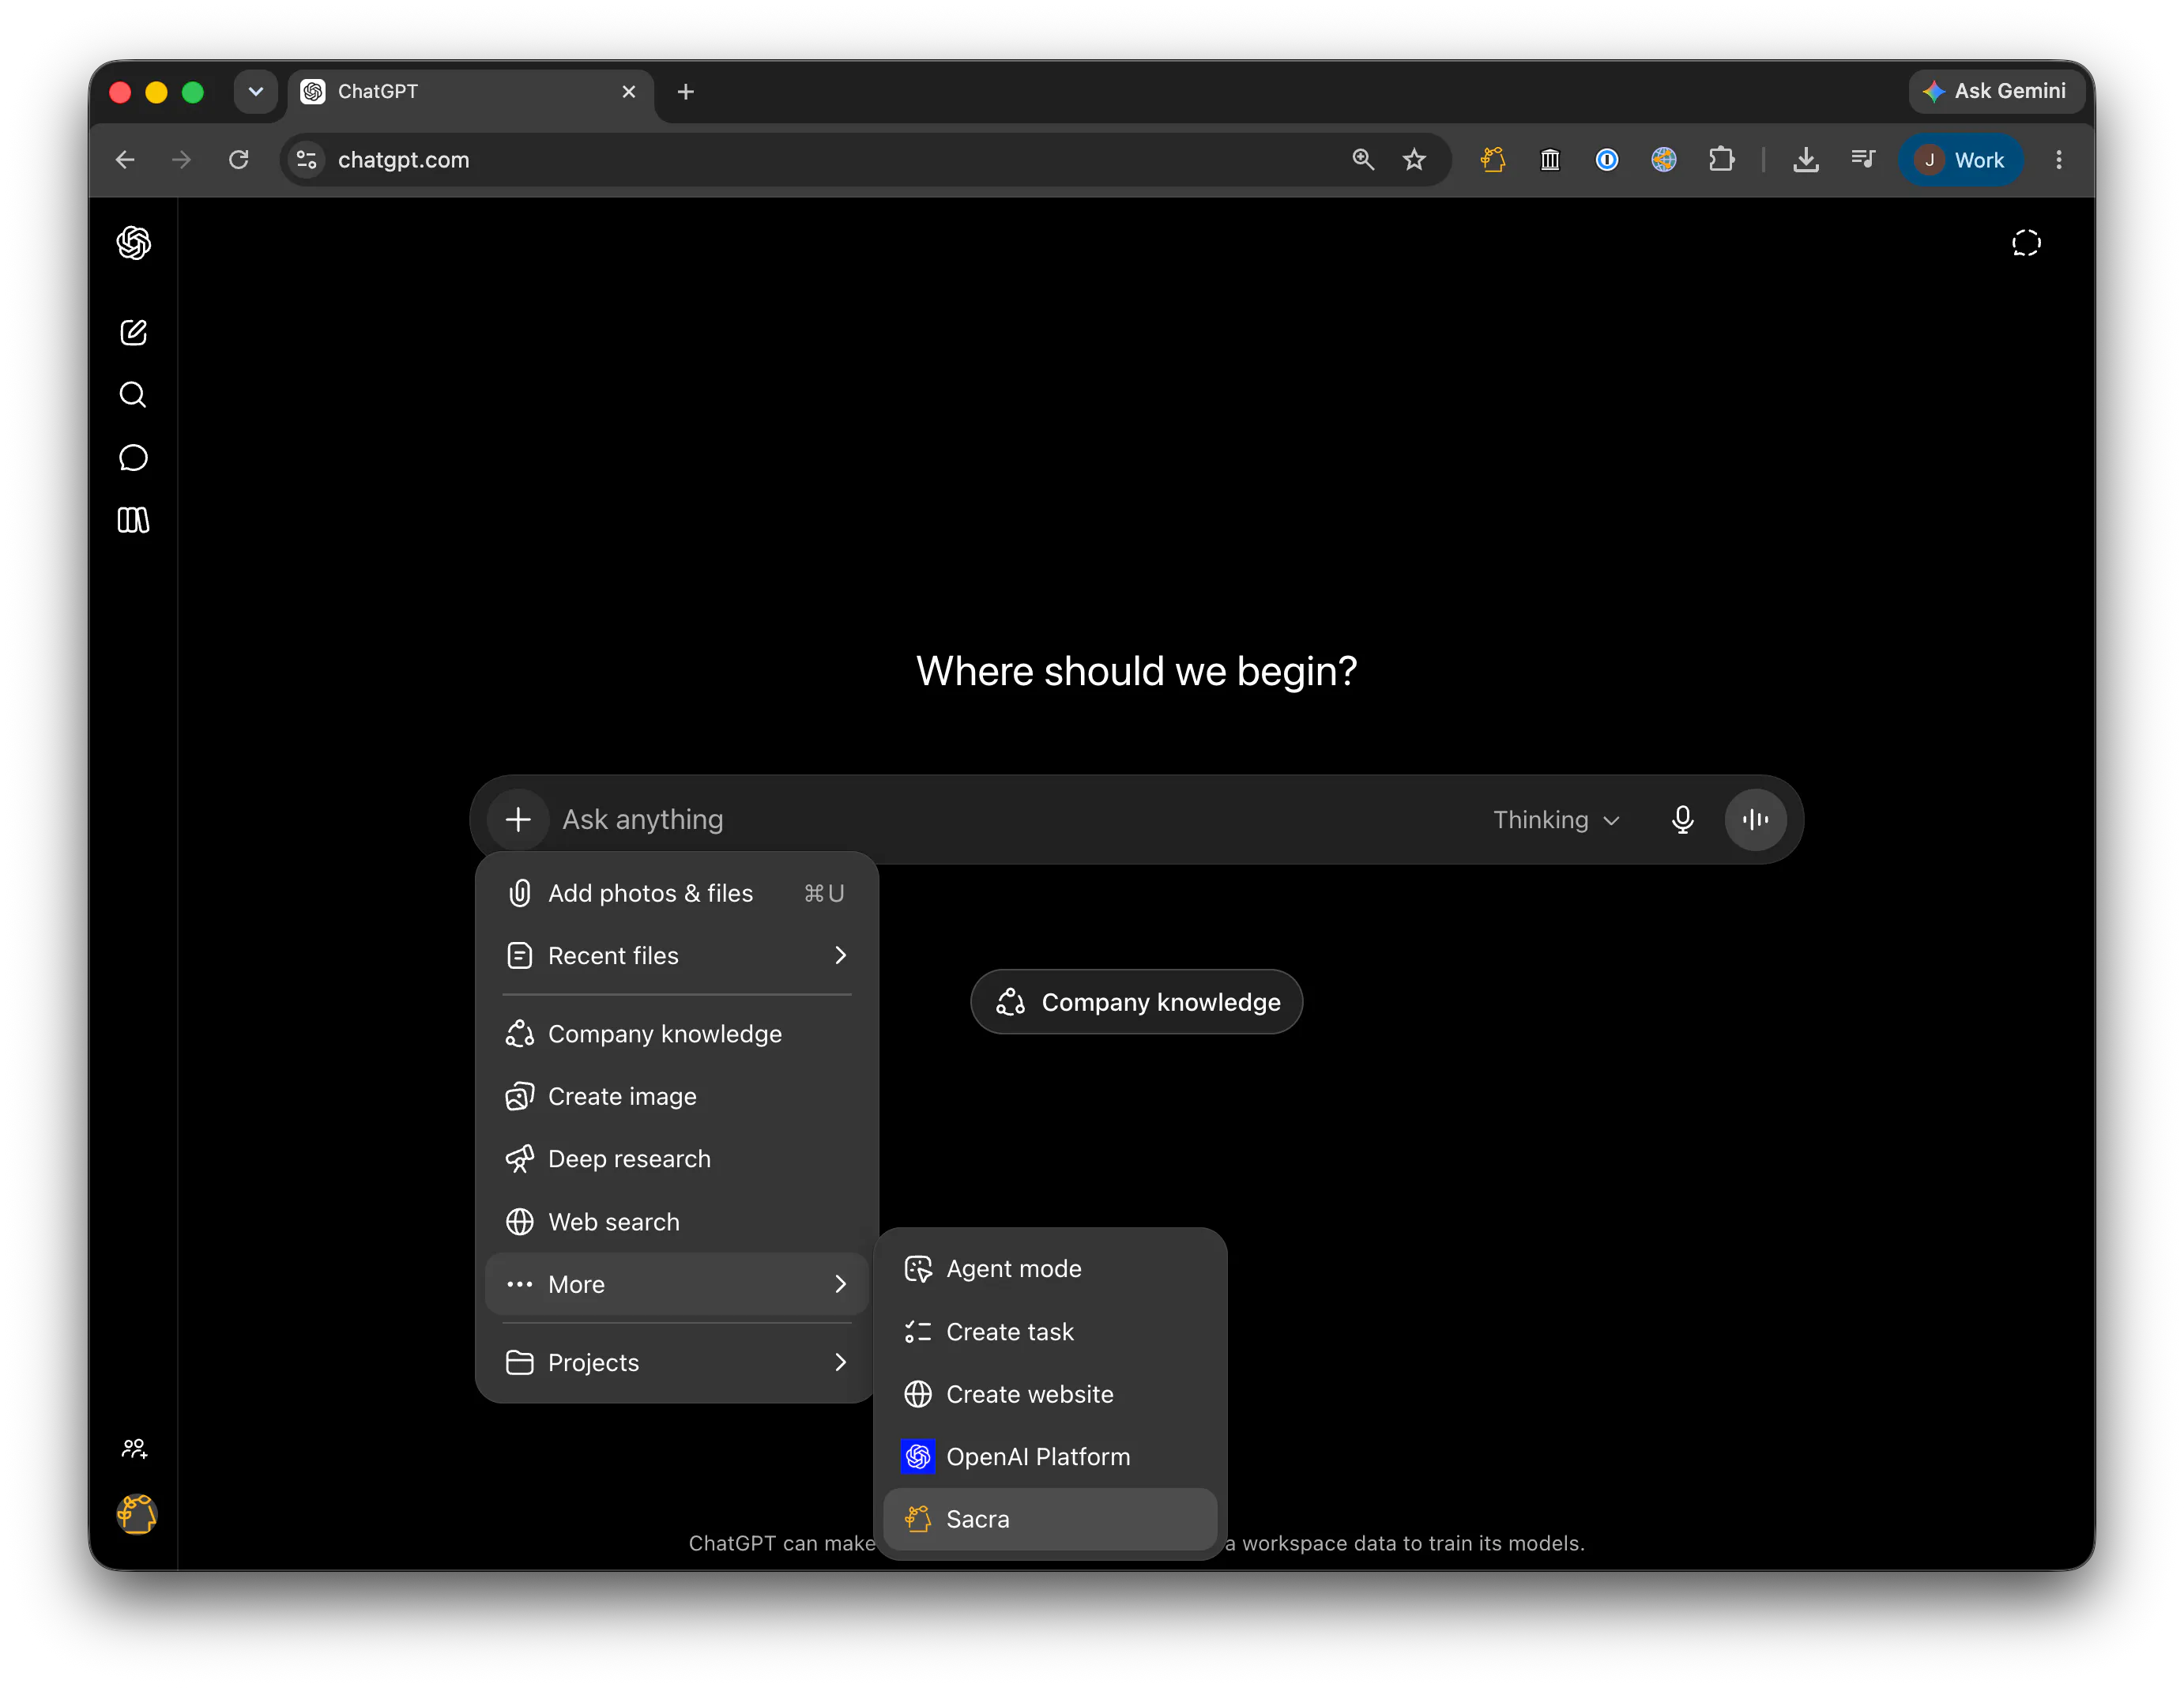Click the colorful globe extension icon
The image size is (2184, 1688).
pos(1664,160)
